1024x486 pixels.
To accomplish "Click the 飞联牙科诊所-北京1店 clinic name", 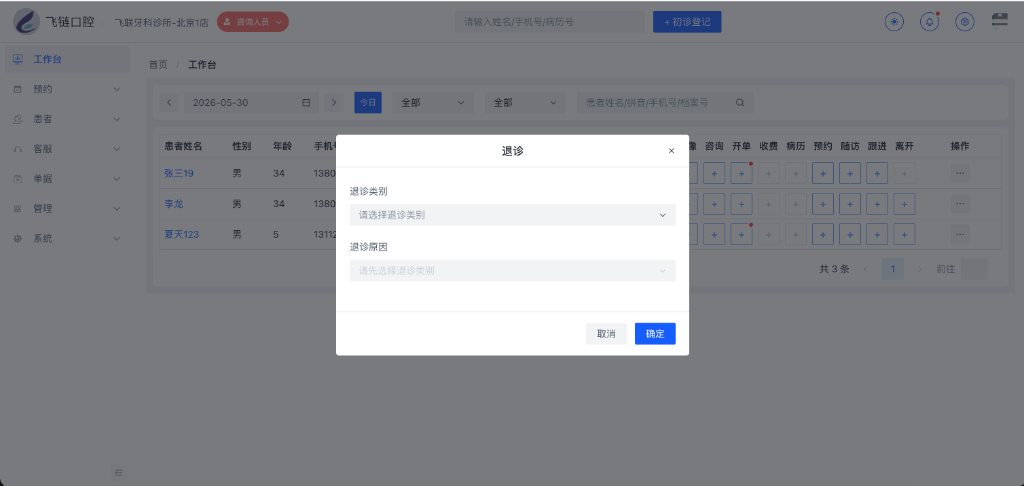I will [x=162, y=22].
